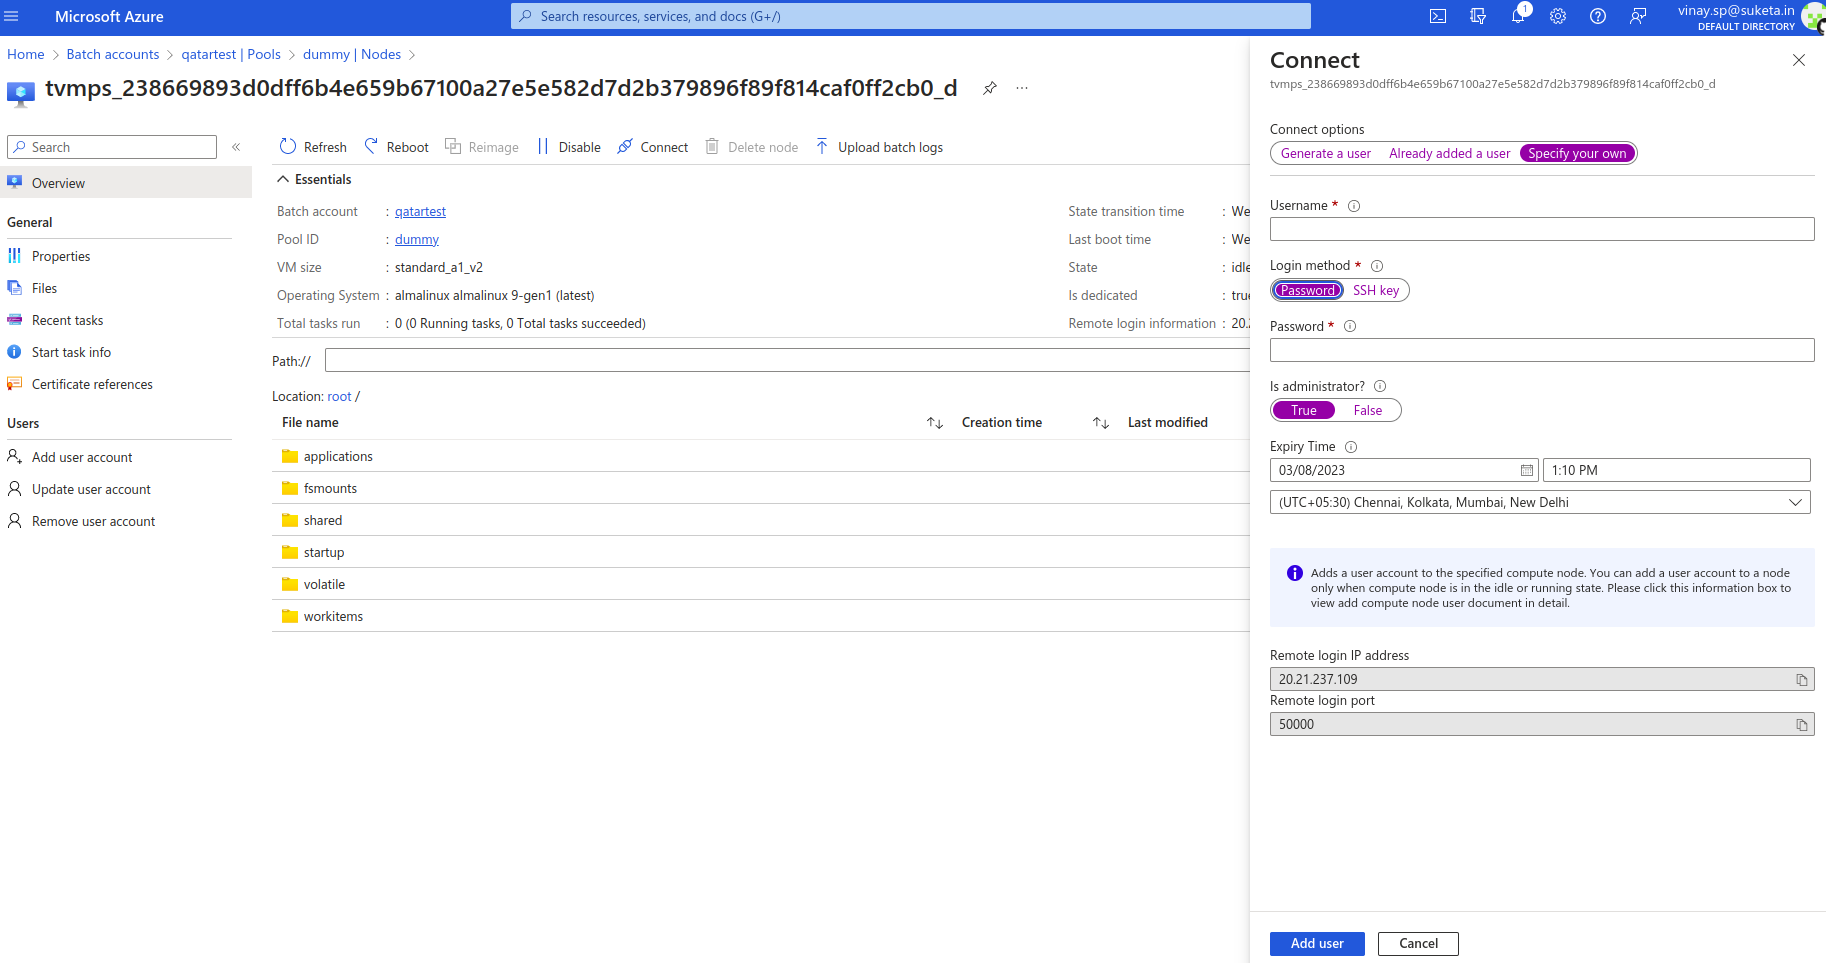Collapse the Essentials section
This screenshot has height=963, width=1826.
point(284,179)
